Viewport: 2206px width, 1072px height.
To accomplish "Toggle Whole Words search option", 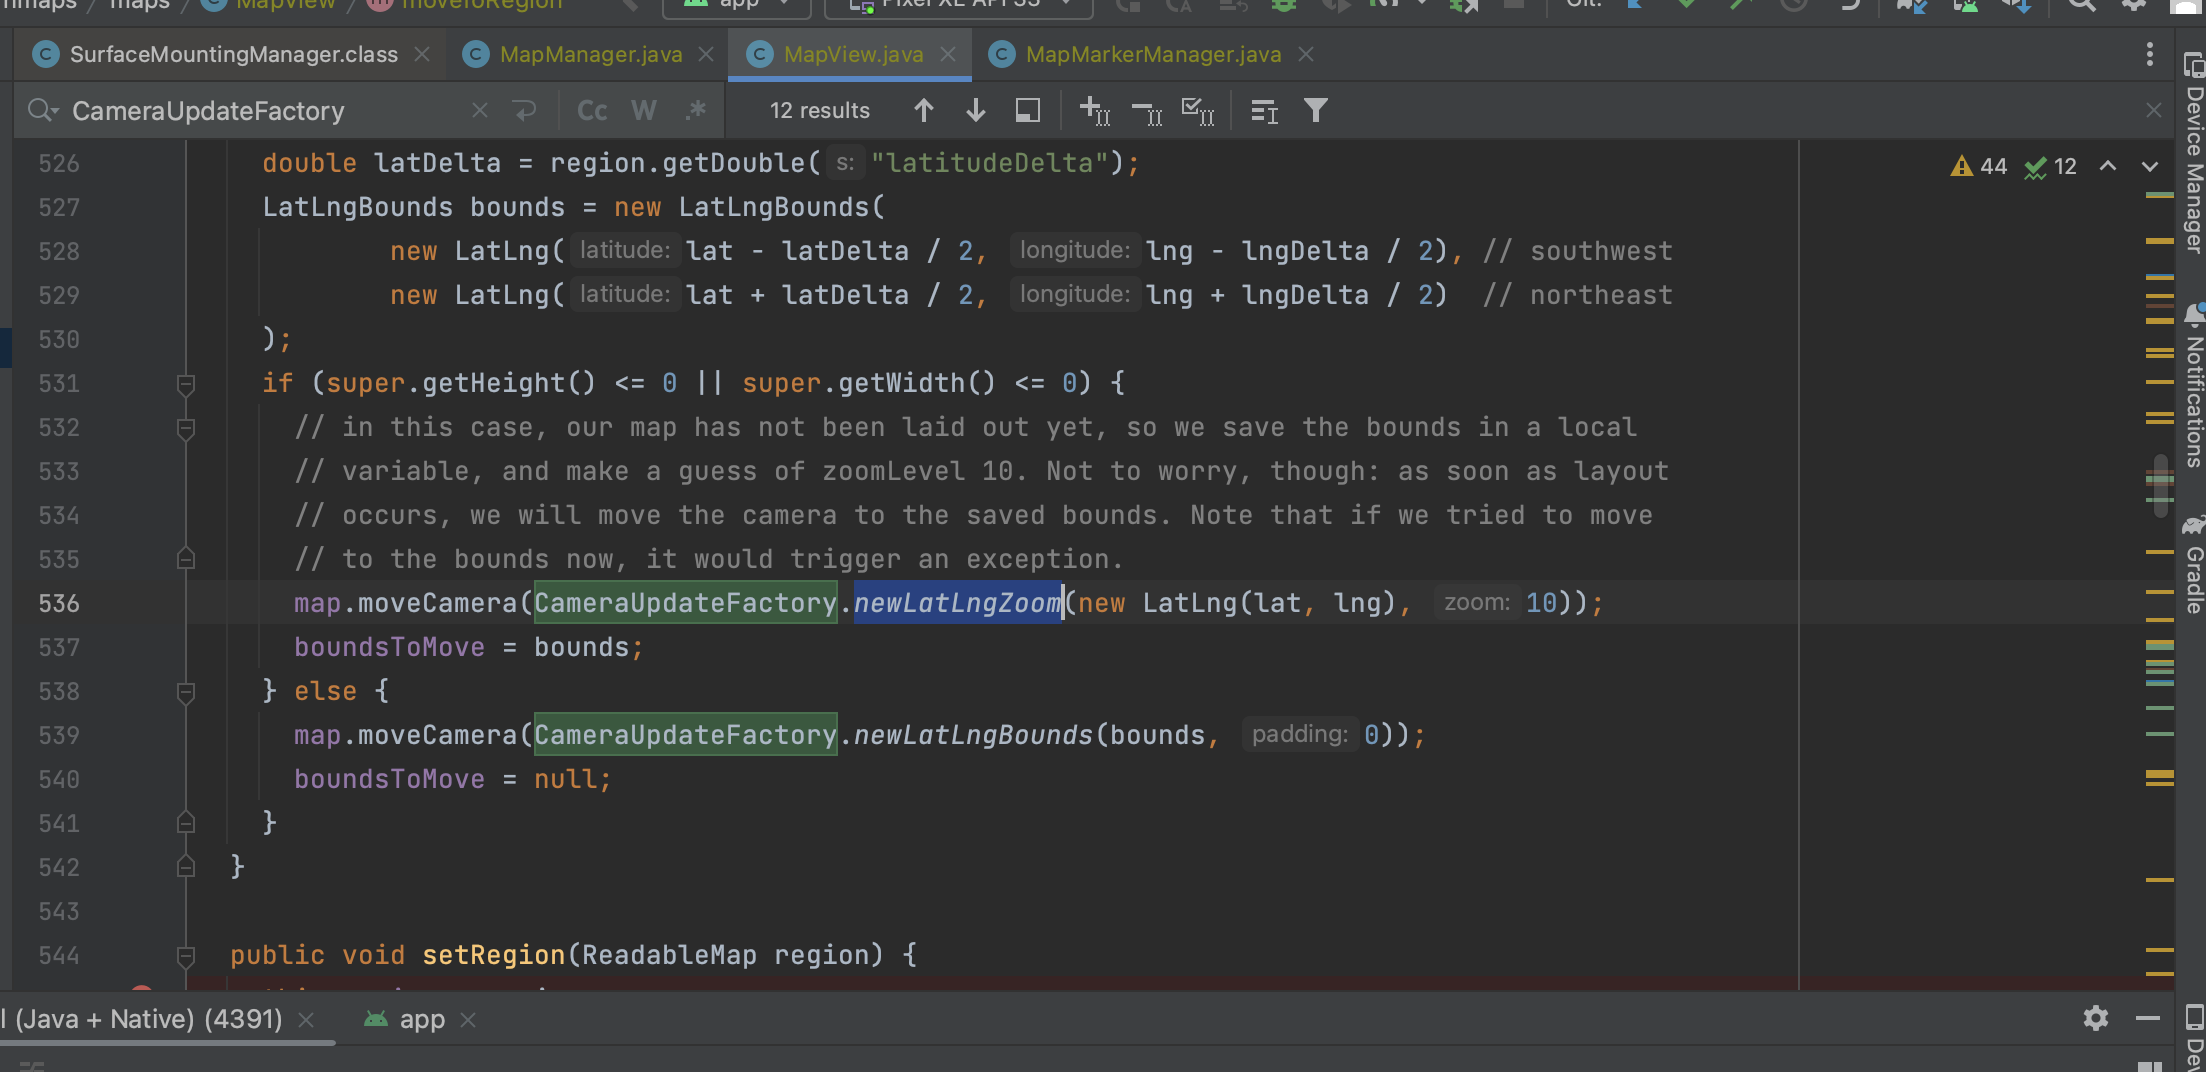I will point(643,110).
